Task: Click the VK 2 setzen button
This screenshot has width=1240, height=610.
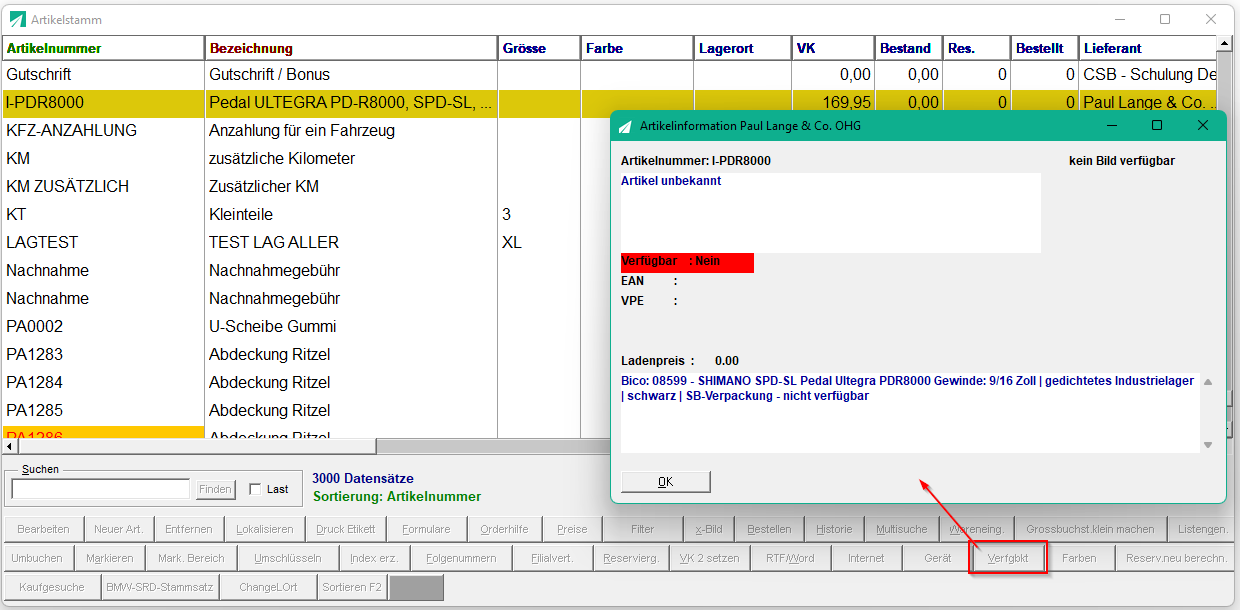Action: coord(709,558)
